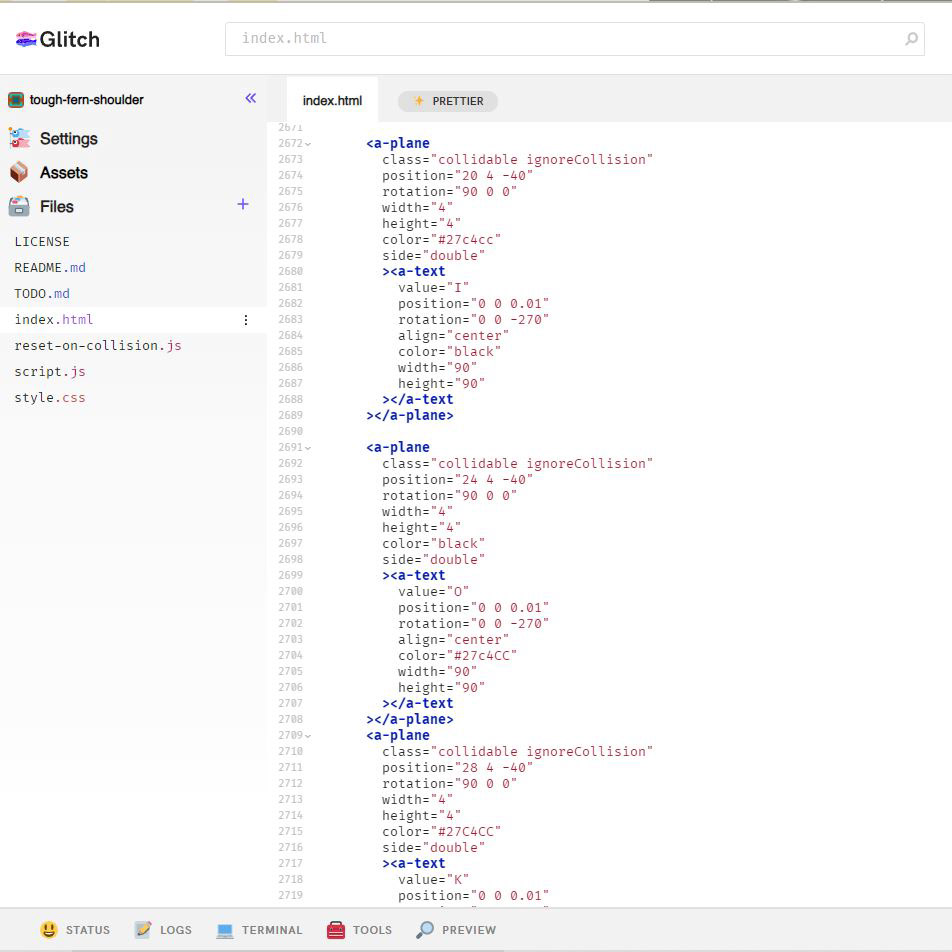Click the Settings carp streamer icon
This screenshot has height=952, width=952.
19,138
